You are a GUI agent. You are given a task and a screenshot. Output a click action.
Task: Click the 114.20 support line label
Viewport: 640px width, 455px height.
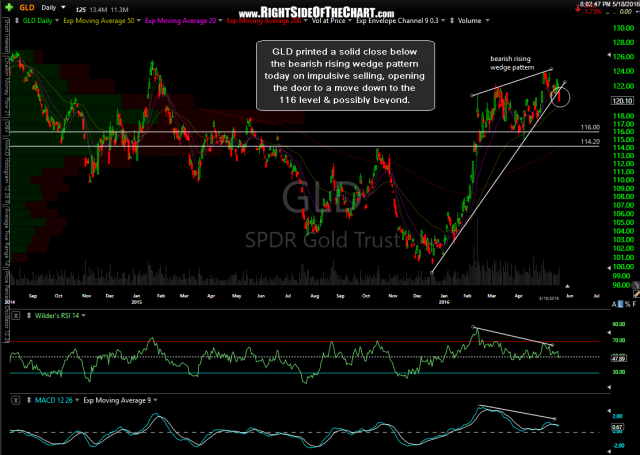pyautogui.click(x=590, y=142)
